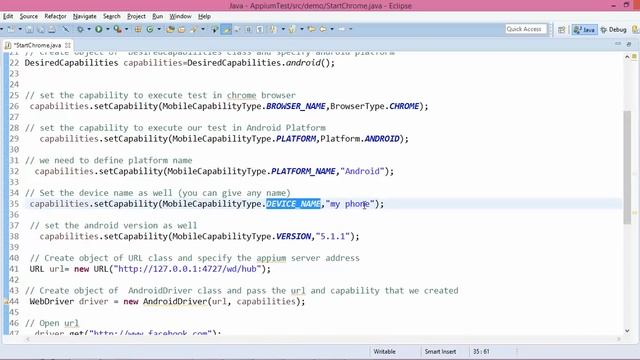Switch to the Debug perspective

613,29
